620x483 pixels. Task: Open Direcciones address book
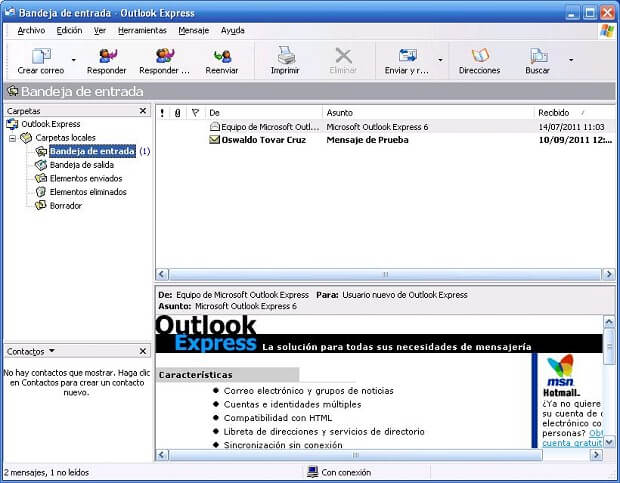[479, 56]
